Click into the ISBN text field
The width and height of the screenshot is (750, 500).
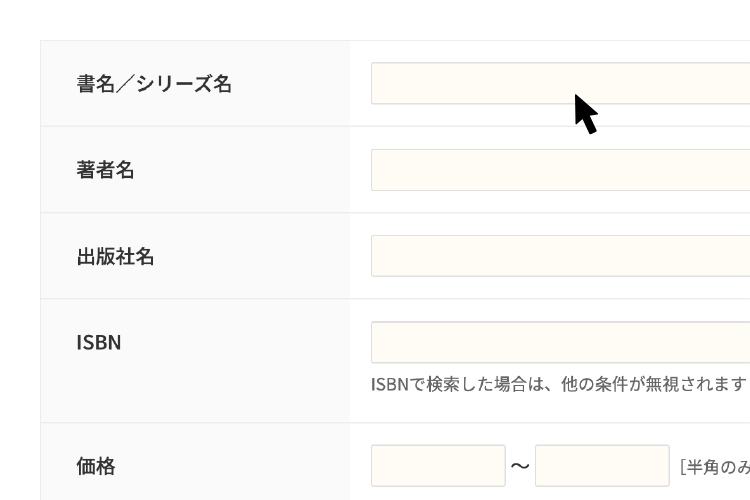pyautogui.click(x=560, y=342)
